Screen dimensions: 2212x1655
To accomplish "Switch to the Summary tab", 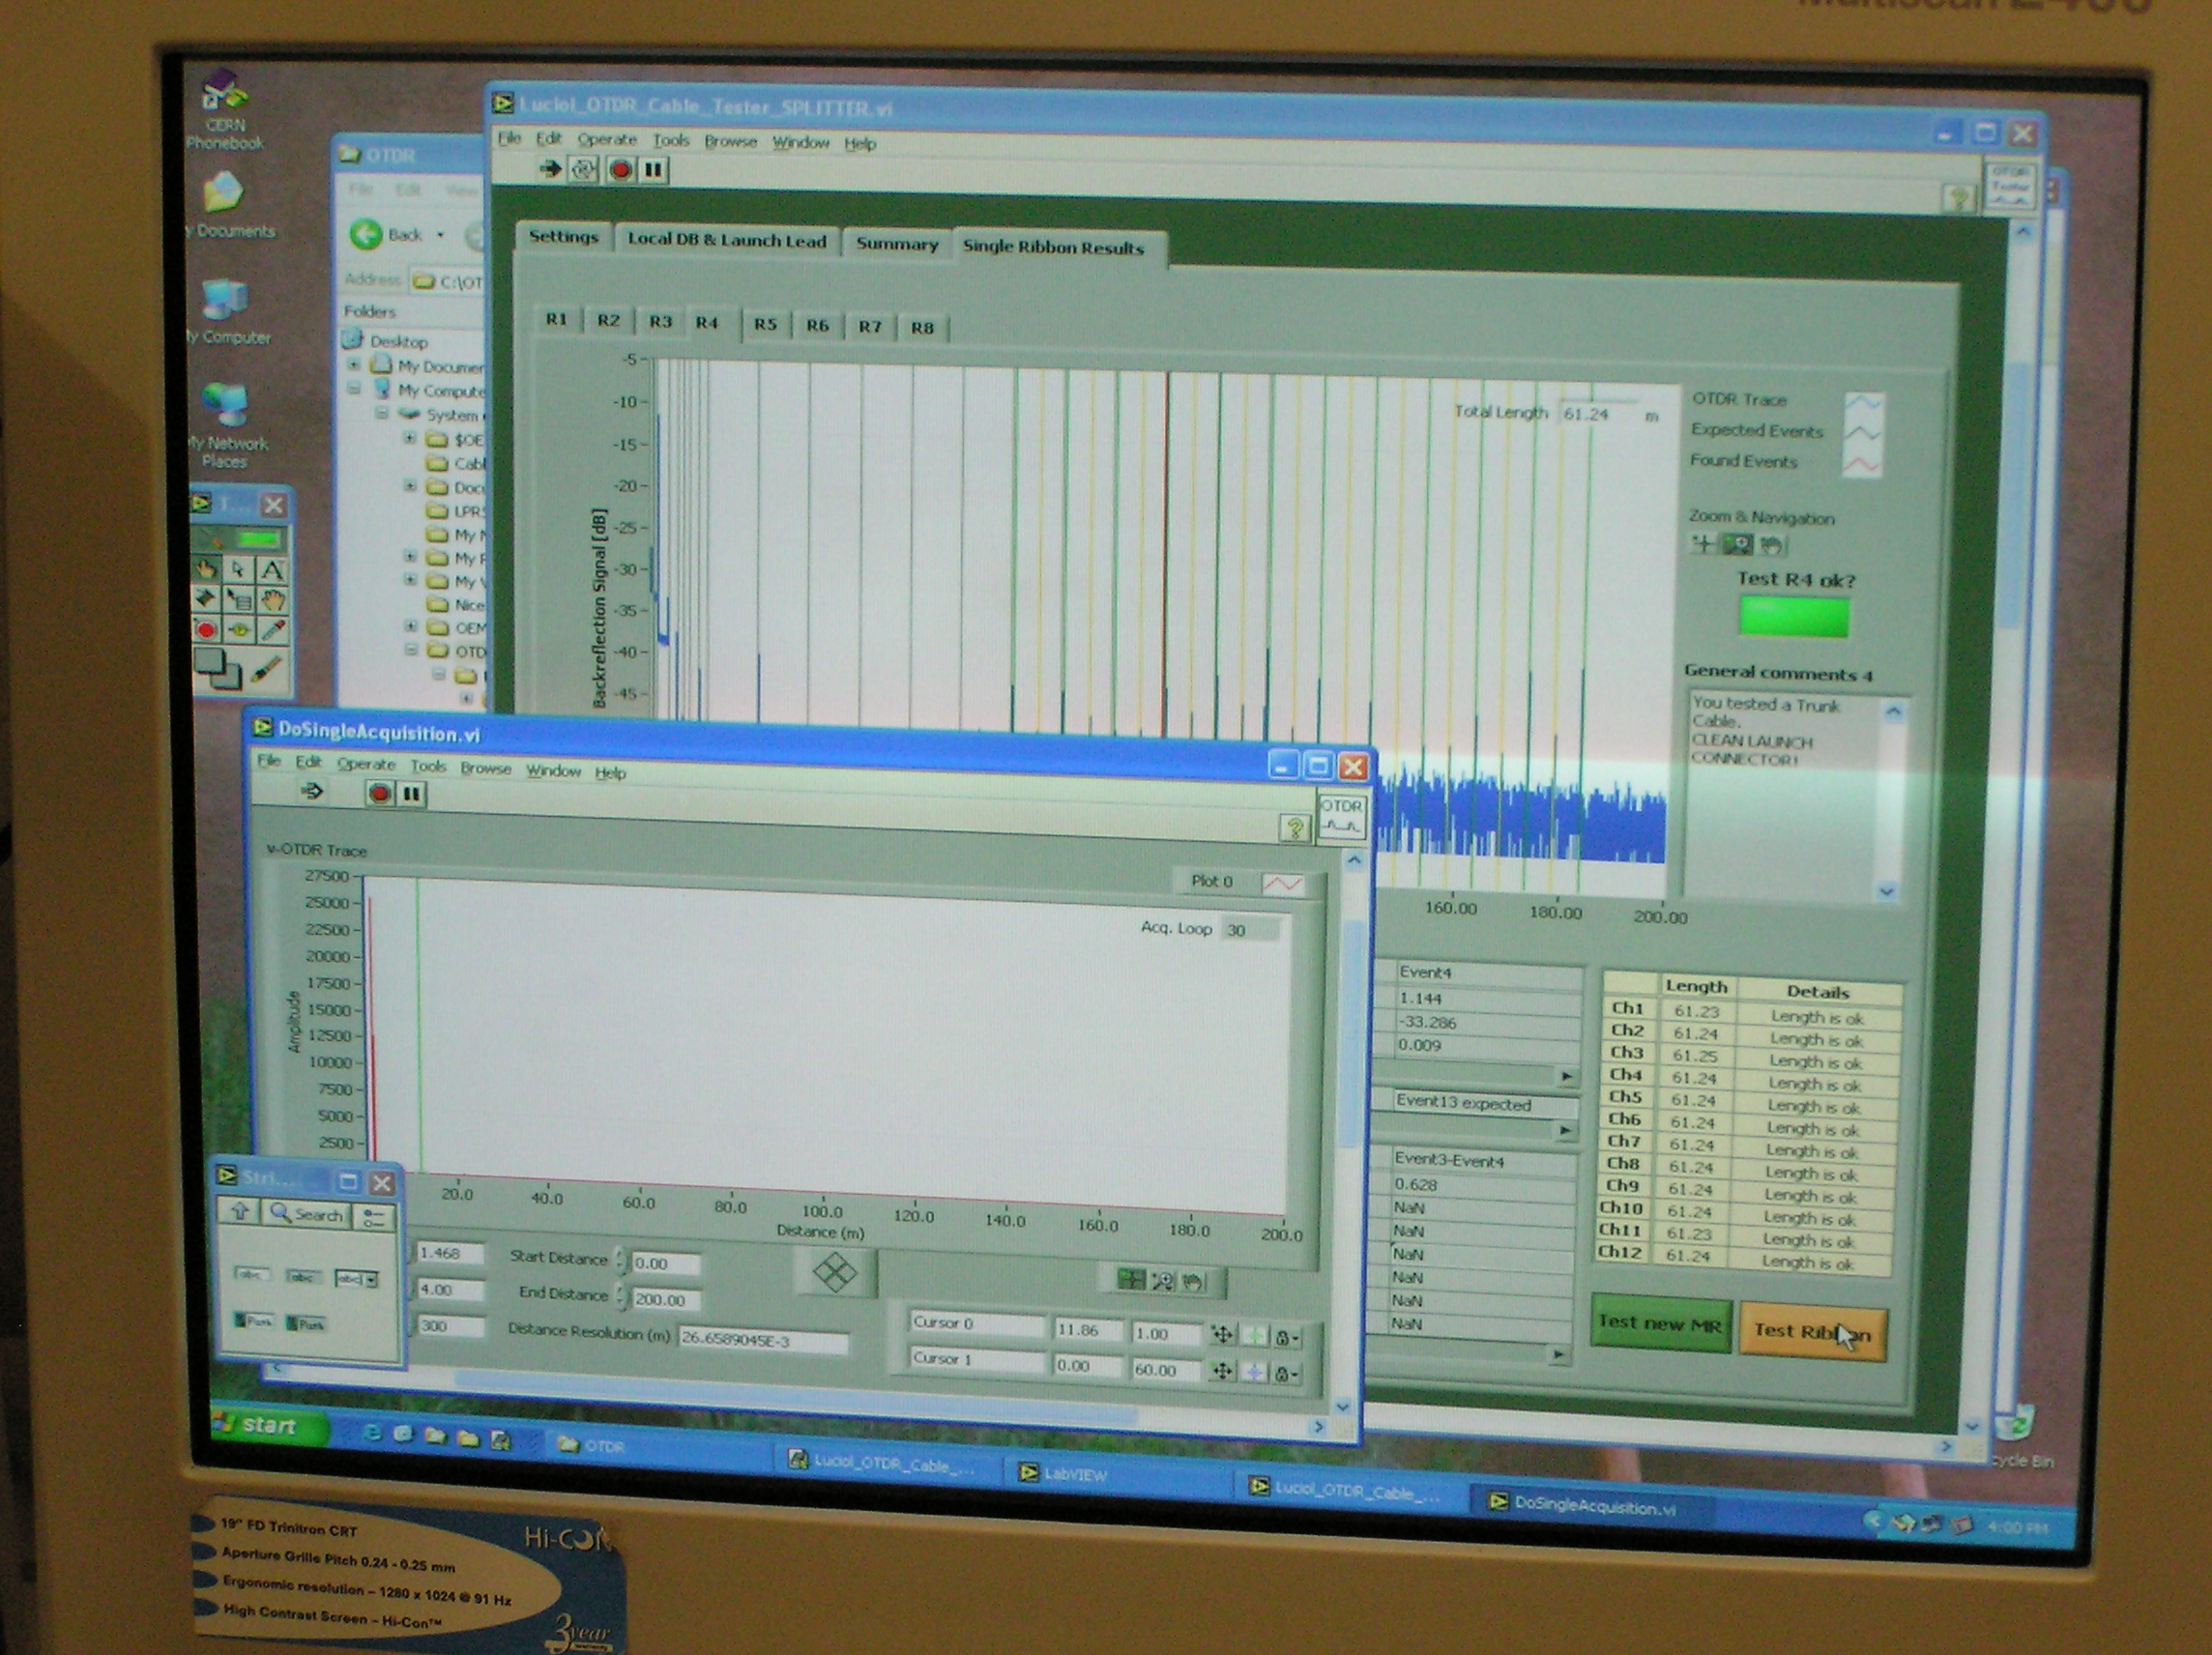I will 896,244.
